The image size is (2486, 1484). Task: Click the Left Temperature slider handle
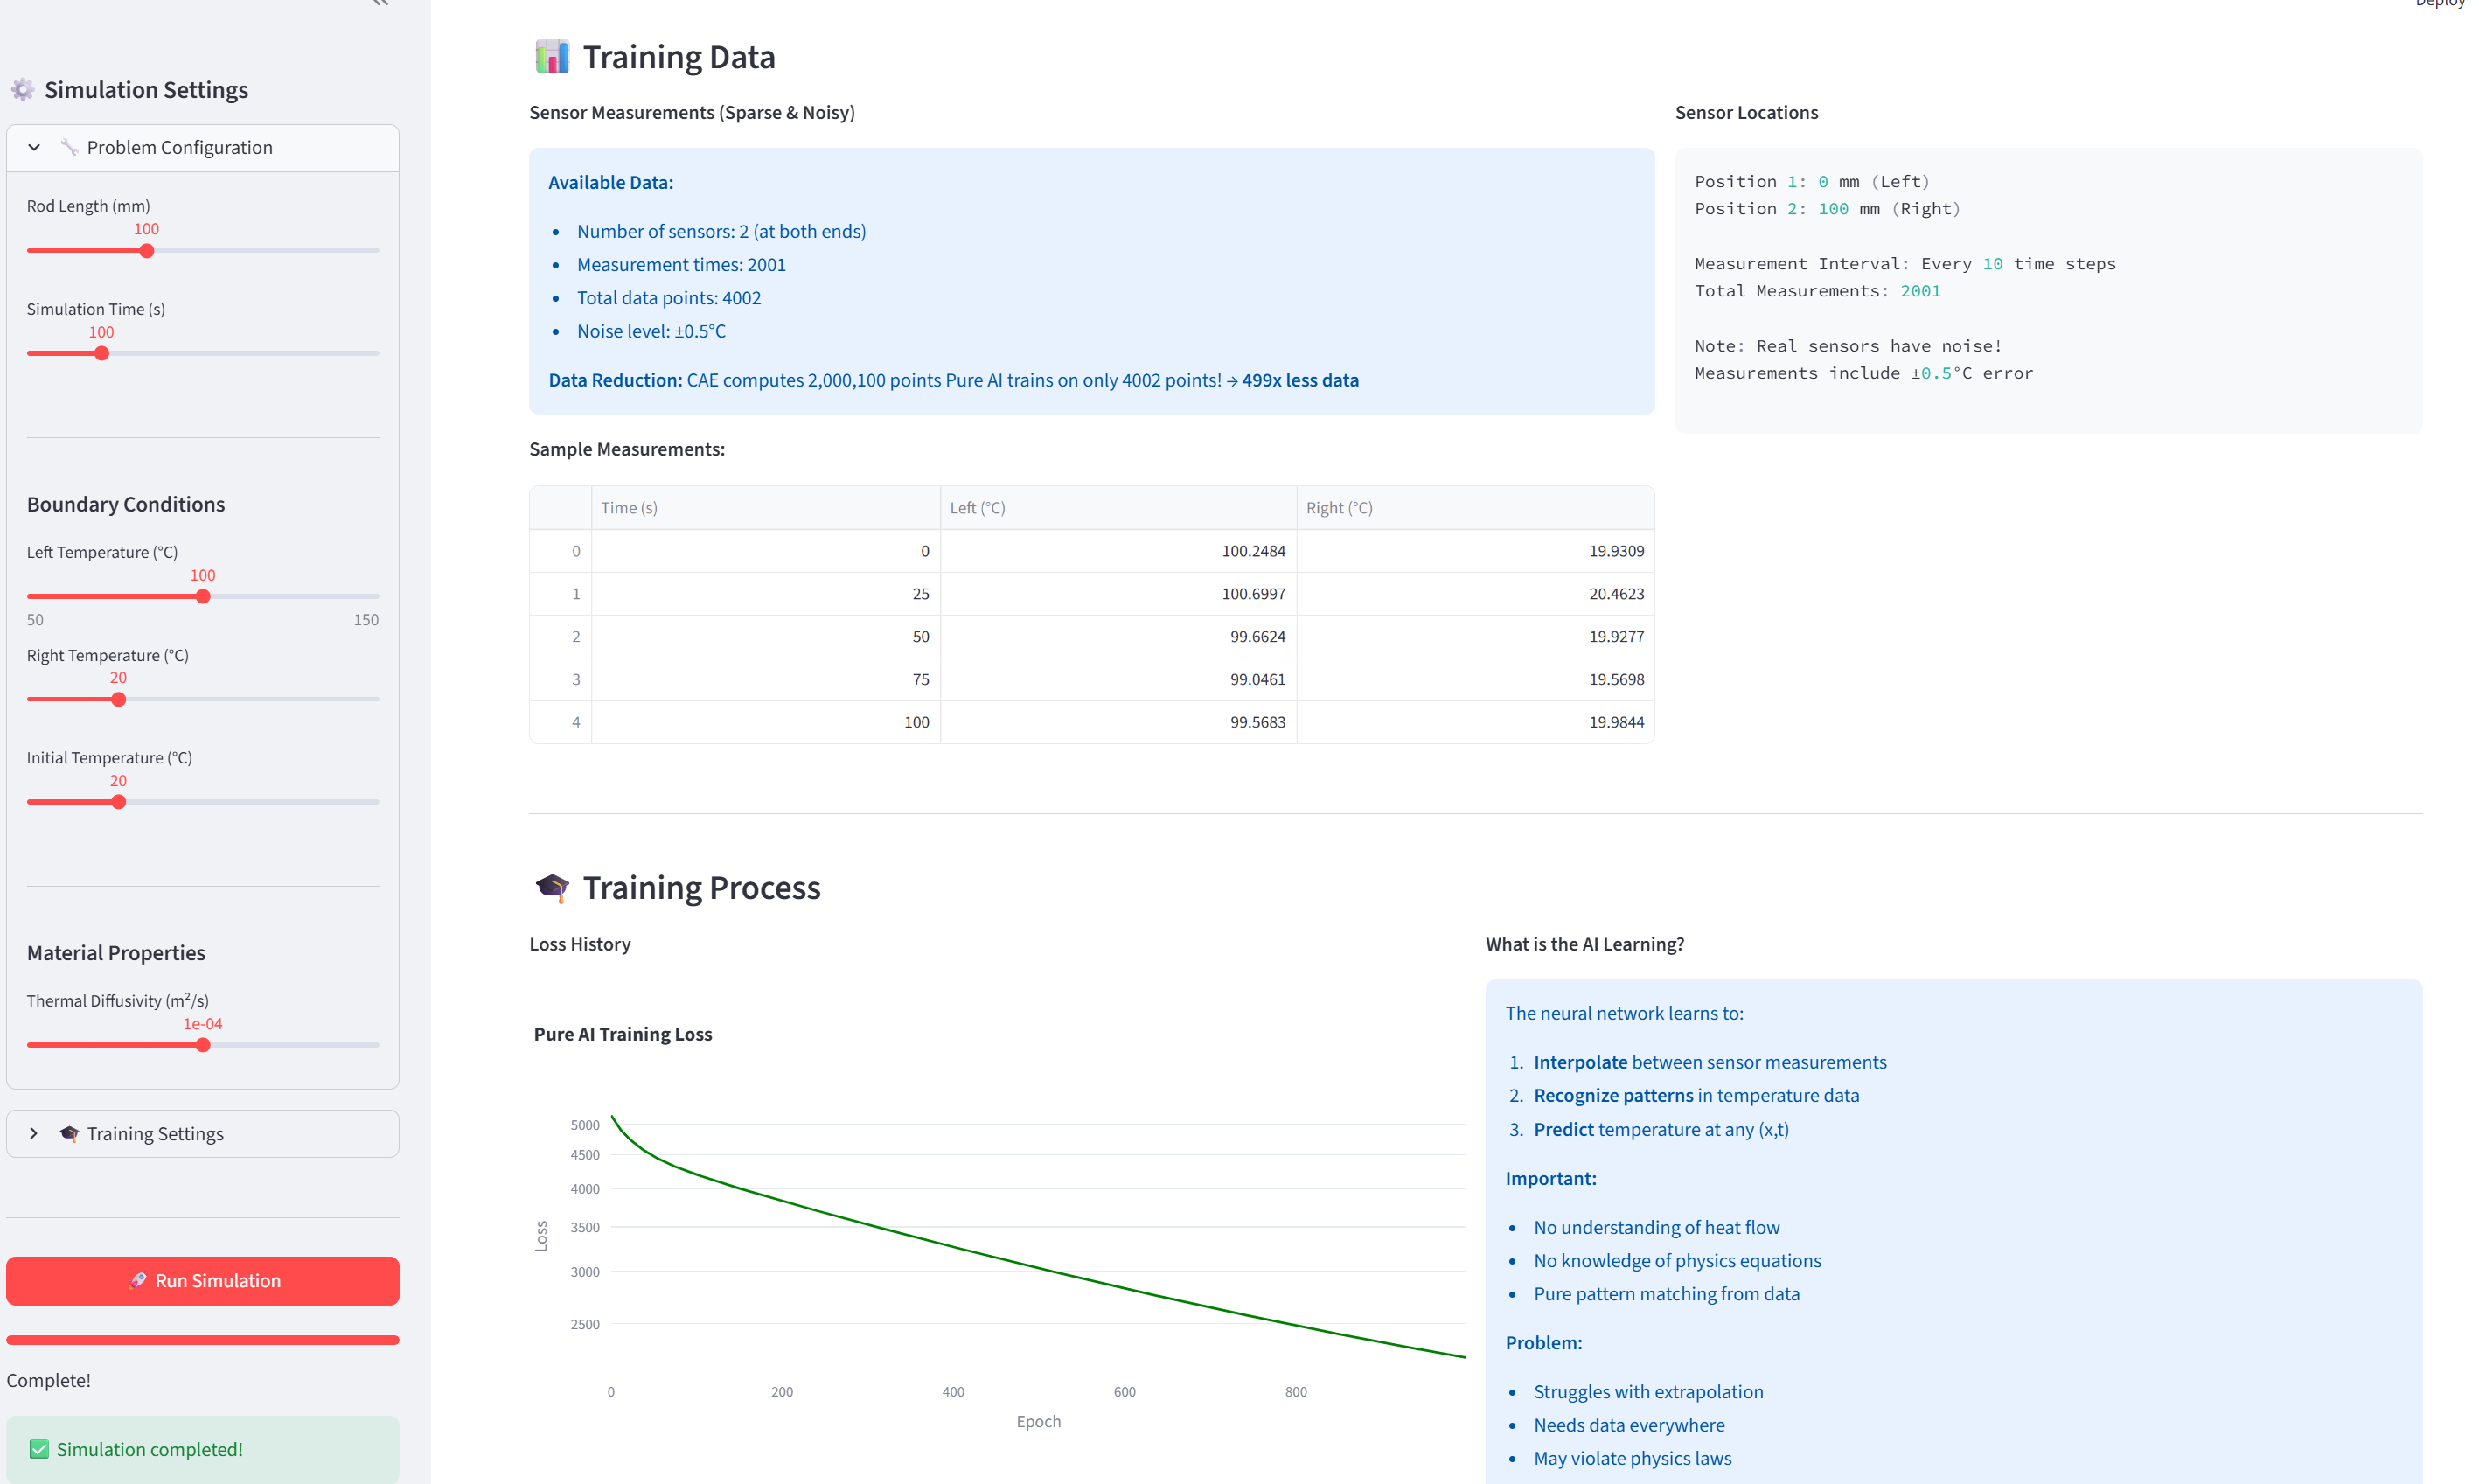pos(203,597)
